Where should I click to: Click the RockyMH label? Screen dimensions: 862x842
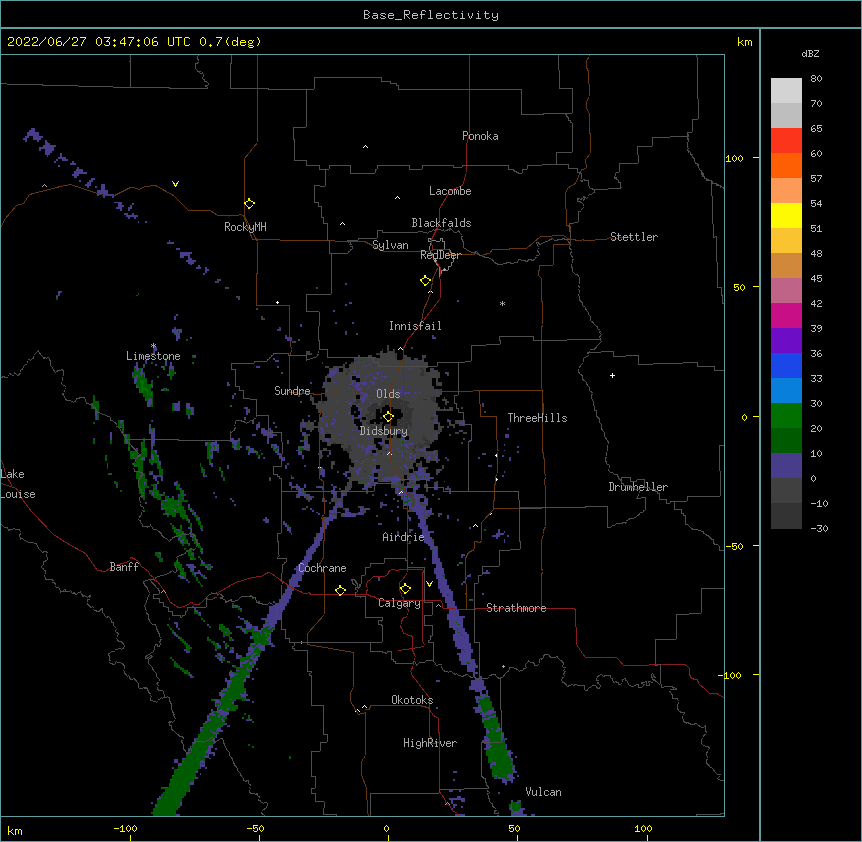[x=245, y=227]
